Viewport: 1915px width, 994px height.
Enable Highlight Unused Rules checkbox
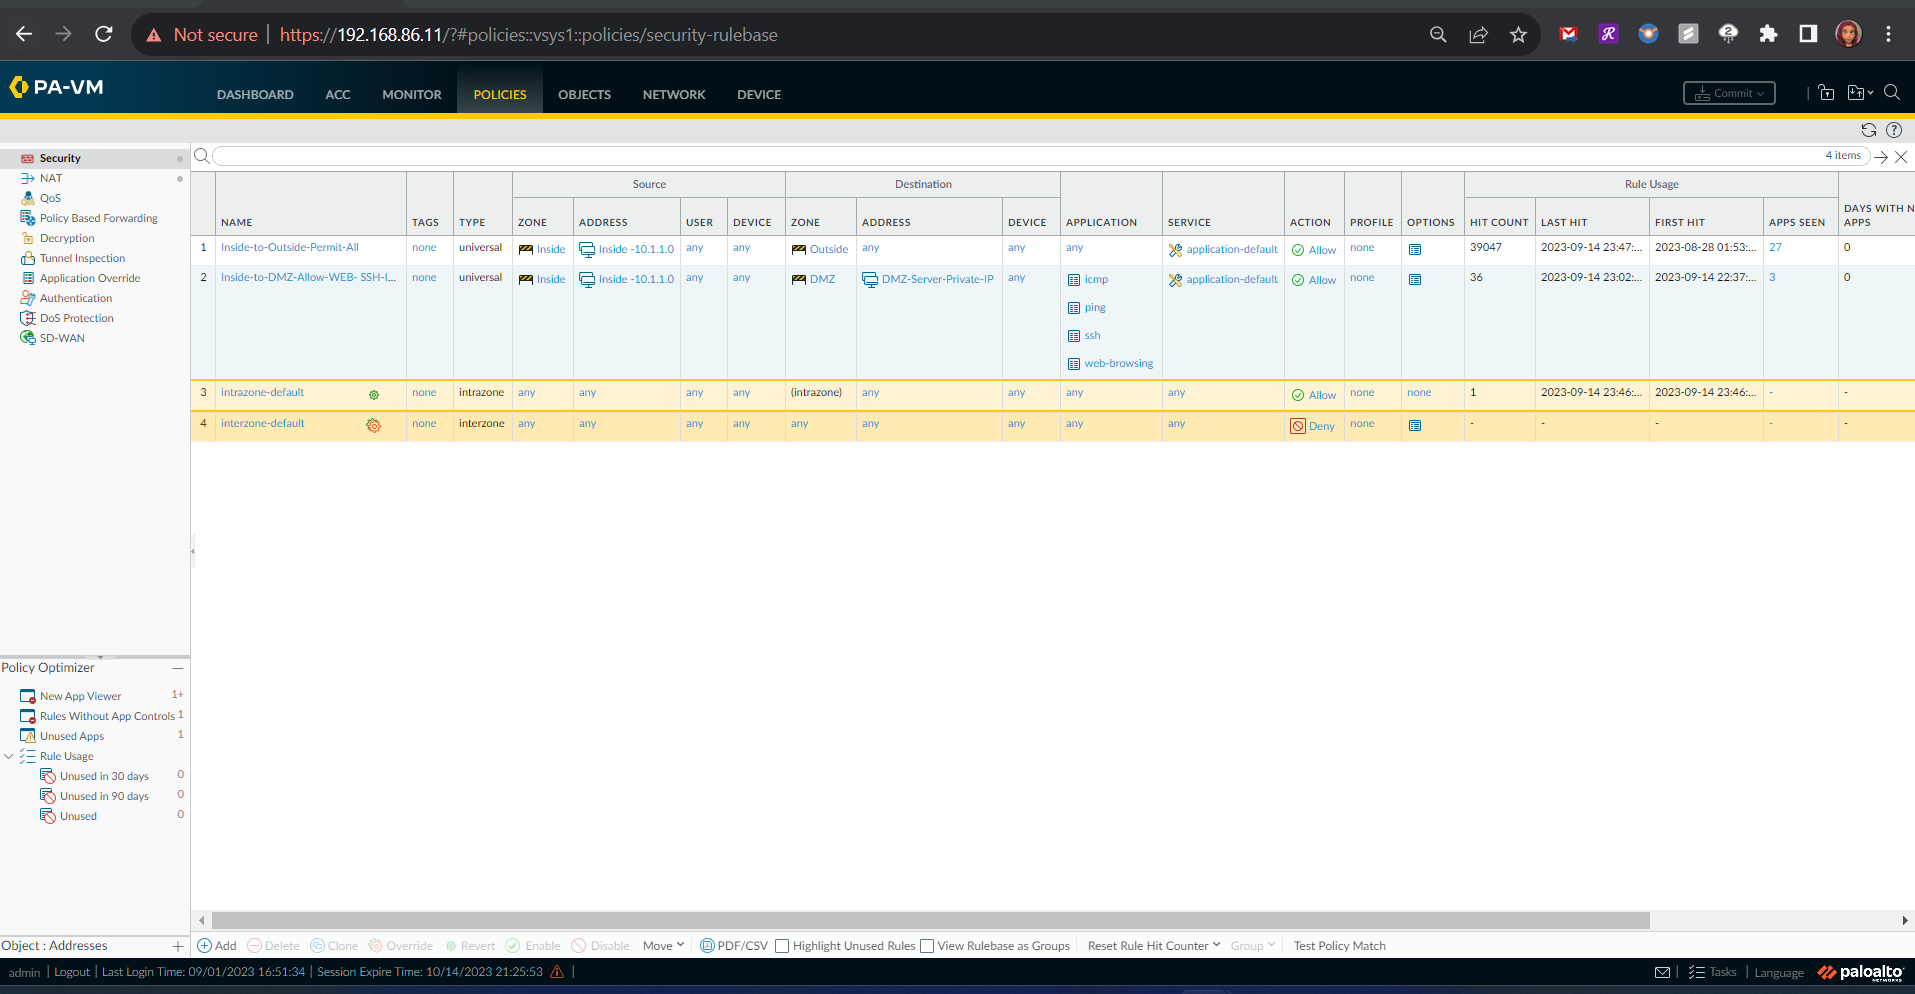783,946
